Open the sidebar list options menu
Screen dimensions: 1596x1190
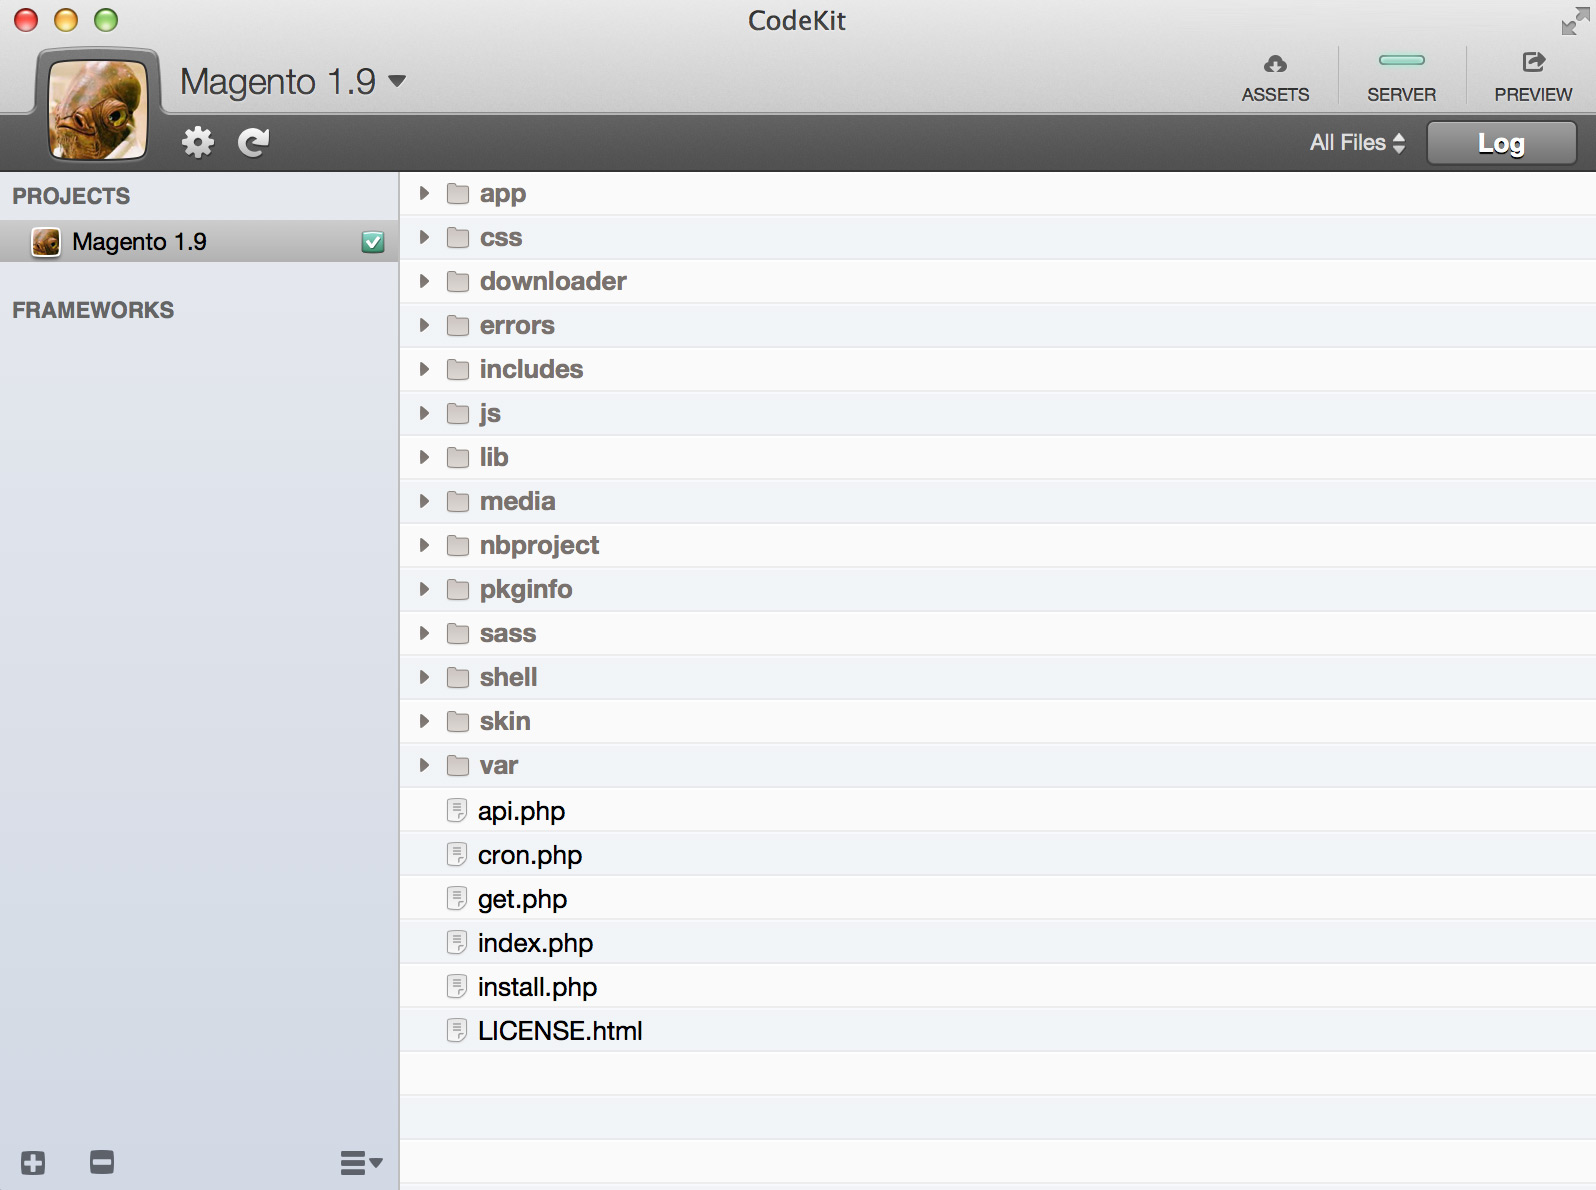[361, 1163]
